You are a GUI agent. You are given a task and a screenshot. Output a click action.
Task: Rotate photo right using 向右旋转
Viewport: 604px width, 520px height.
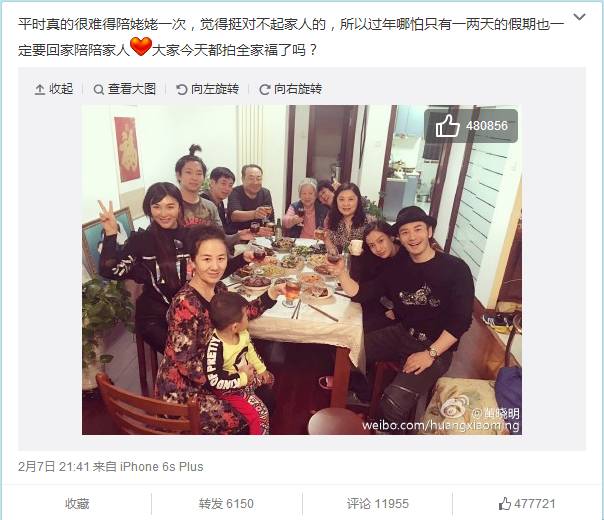tap(291, 89)
